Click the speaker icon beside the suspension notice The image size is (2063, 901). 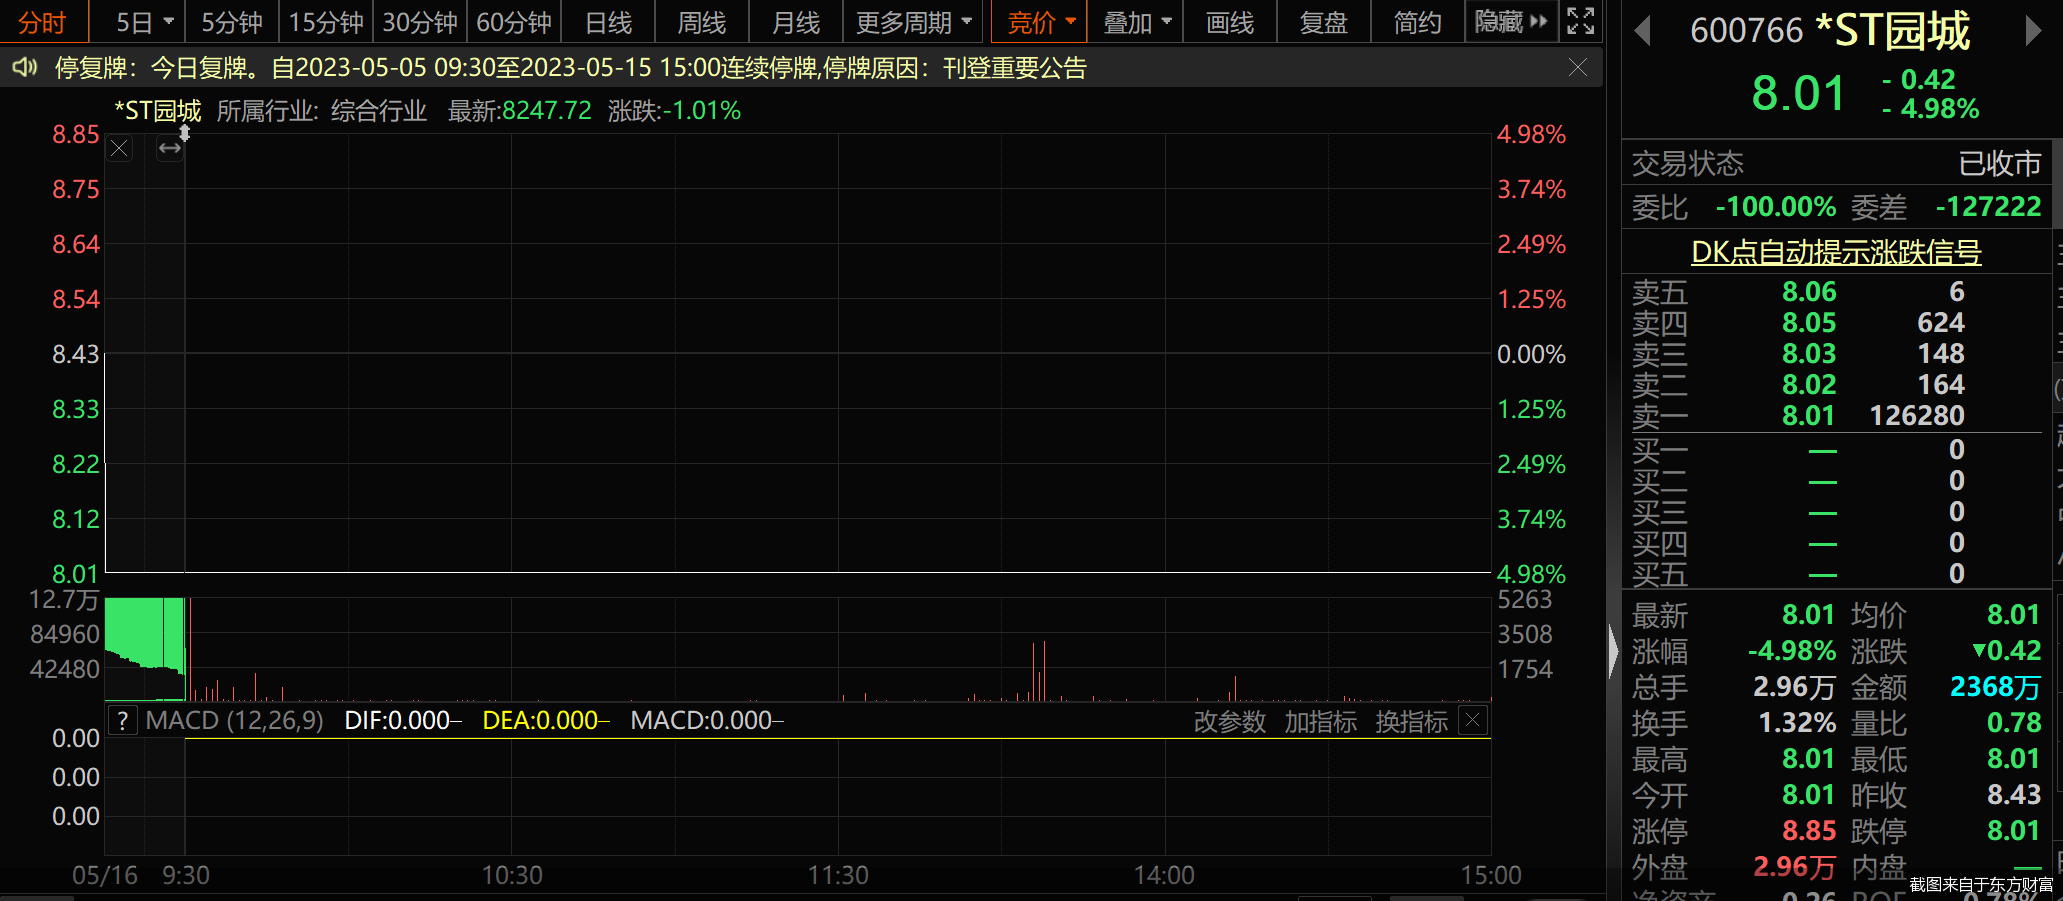(x=24, y=68)
